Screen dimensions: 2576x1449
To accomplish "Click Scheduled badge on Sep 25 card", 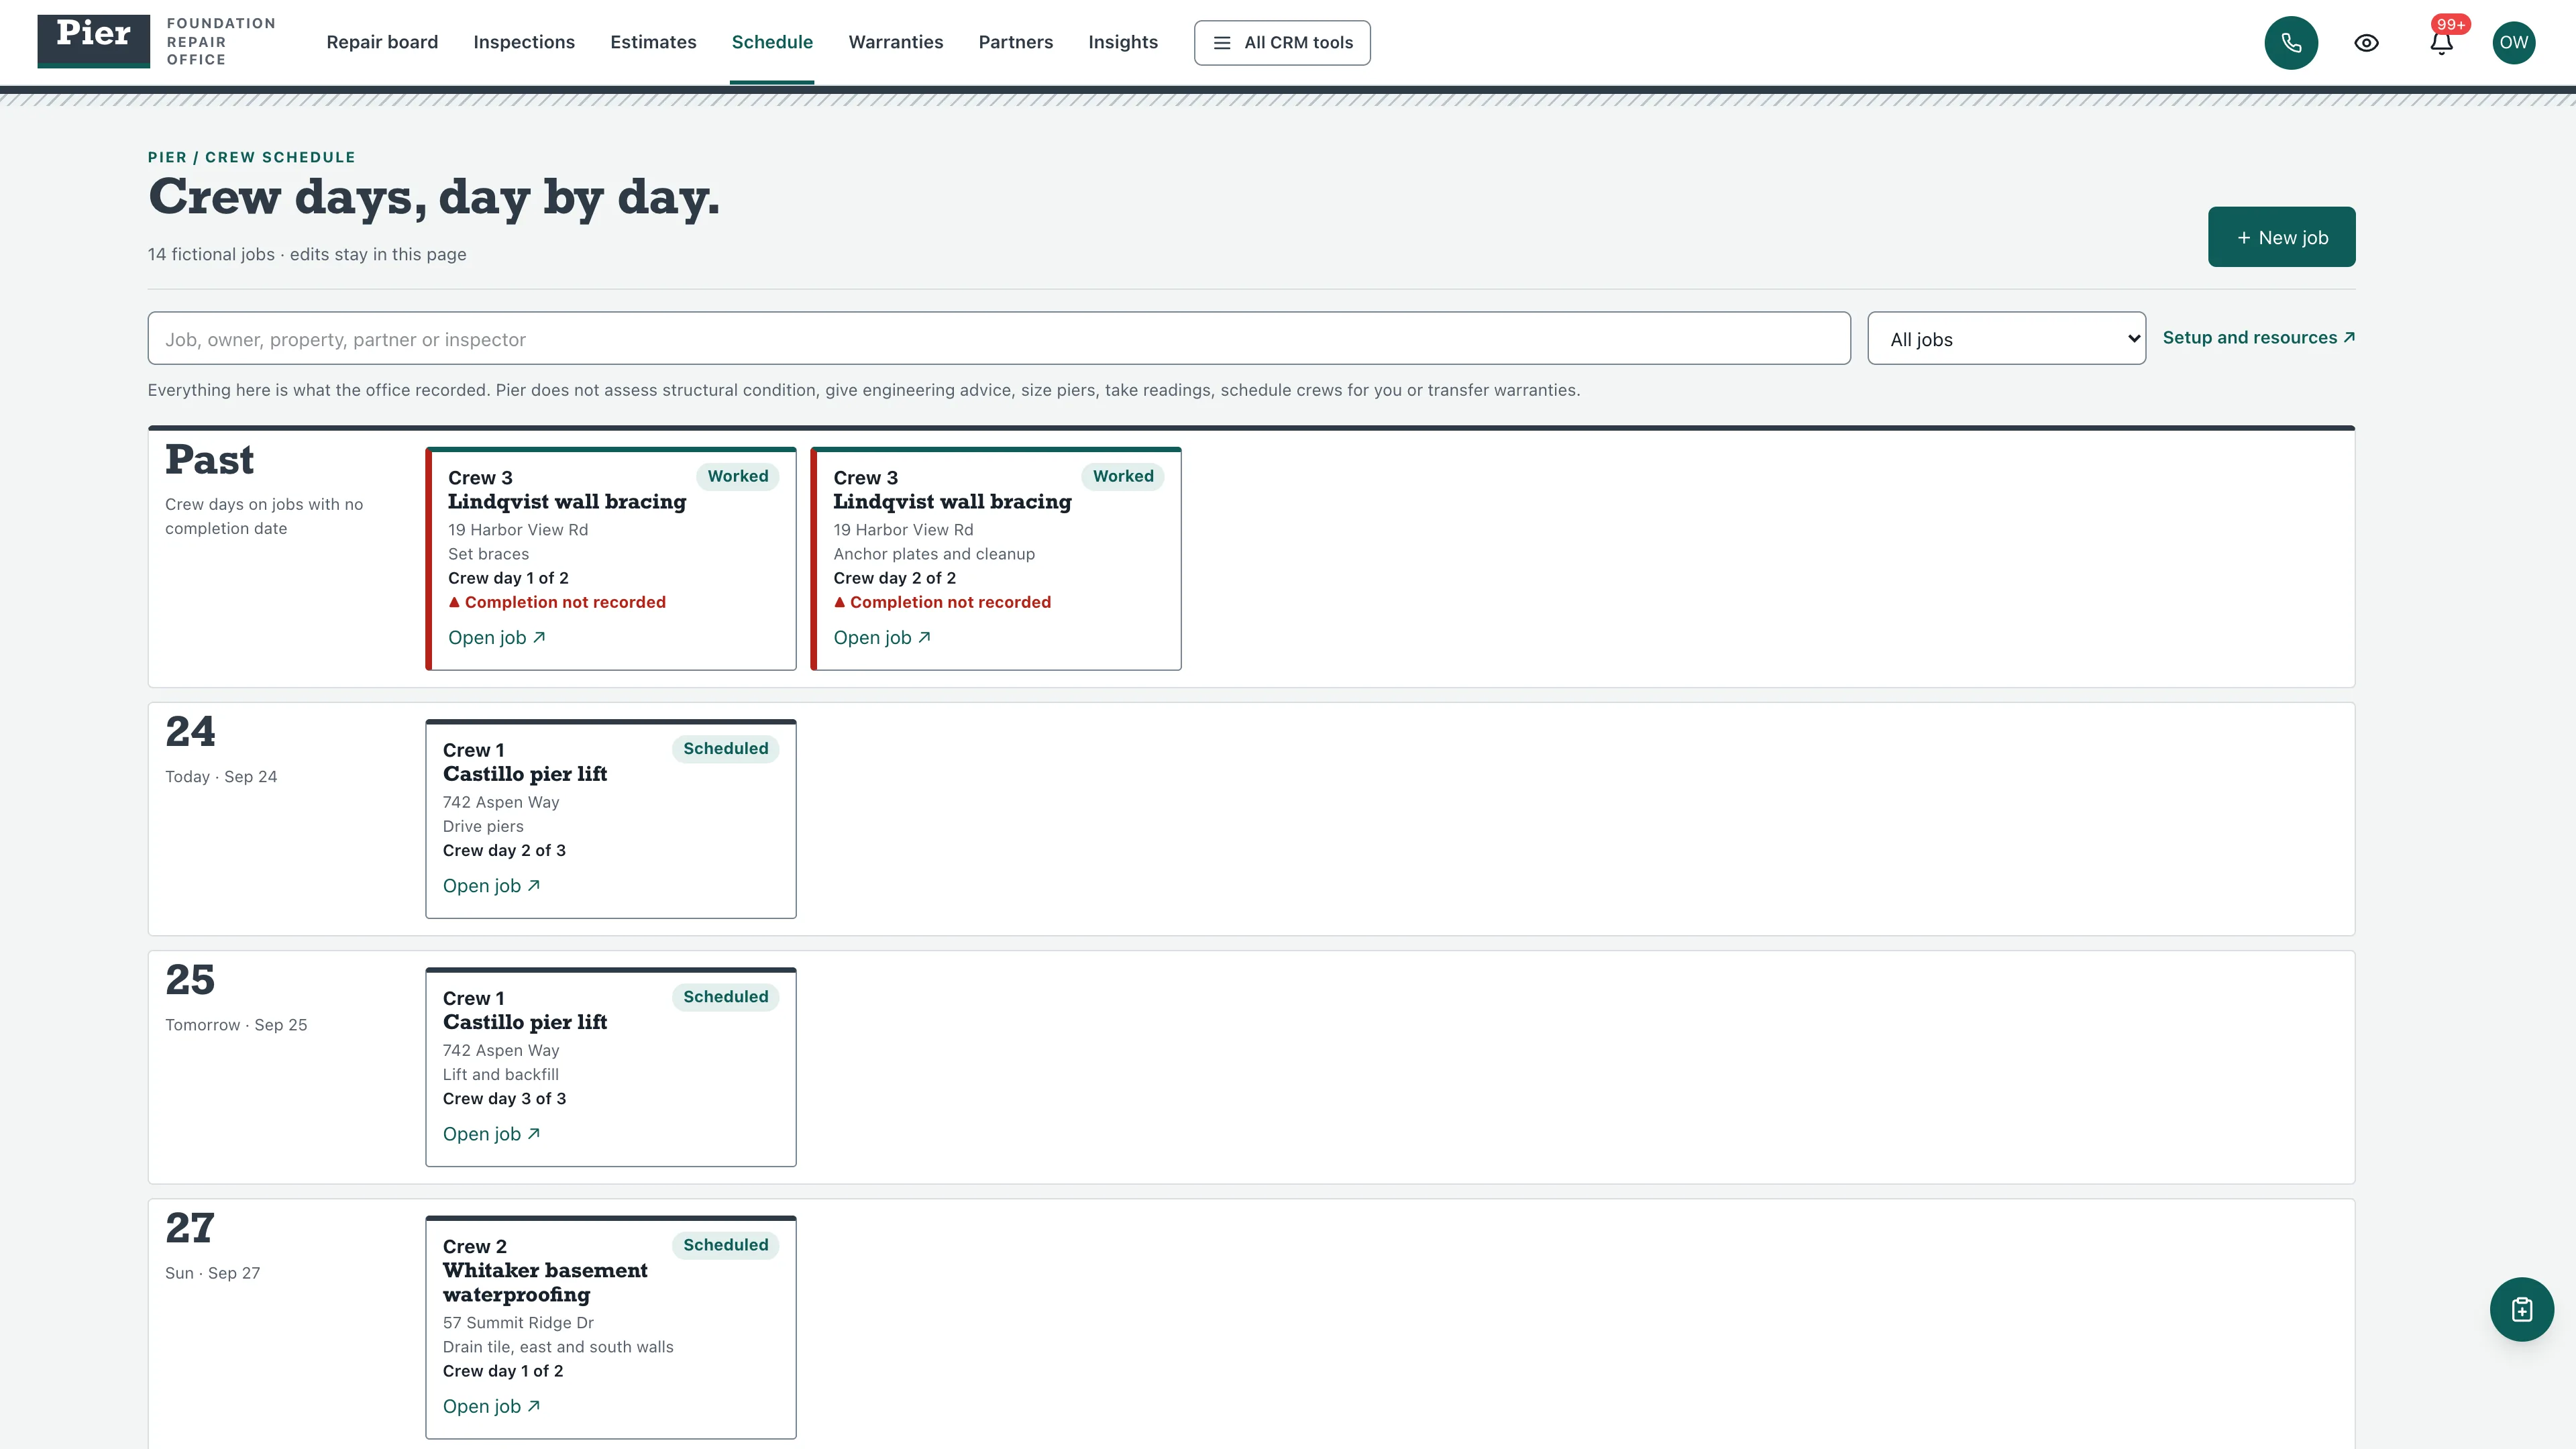I will (725, 997).
